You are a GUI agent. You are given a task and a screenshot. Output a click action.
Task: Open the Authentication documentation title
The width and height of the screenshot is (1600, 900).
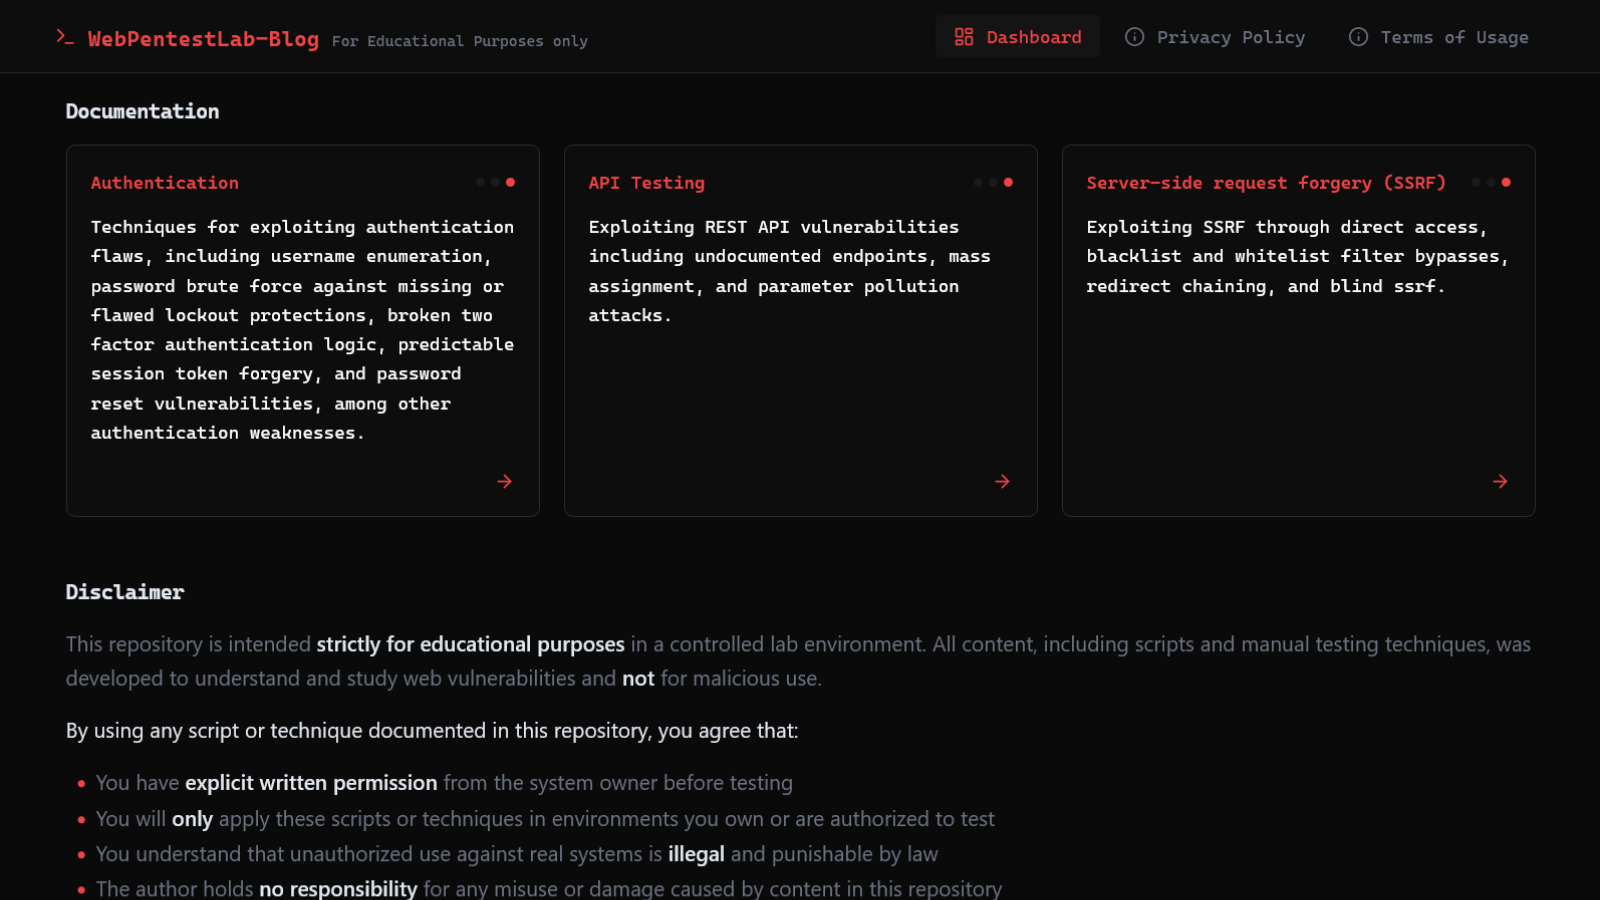[x=165, y=183]
